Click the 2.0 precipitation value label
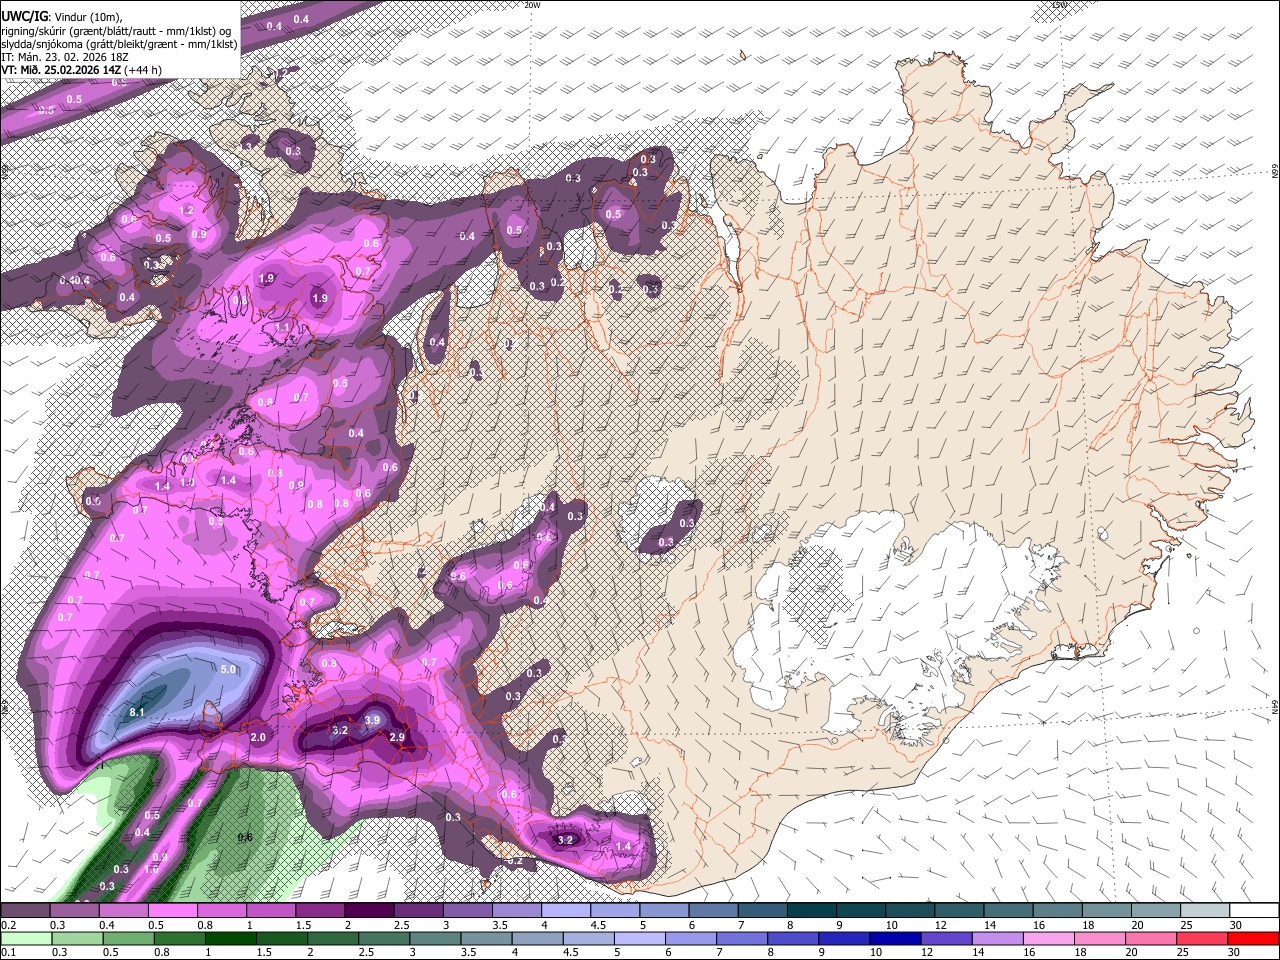 tap(258, 738)
